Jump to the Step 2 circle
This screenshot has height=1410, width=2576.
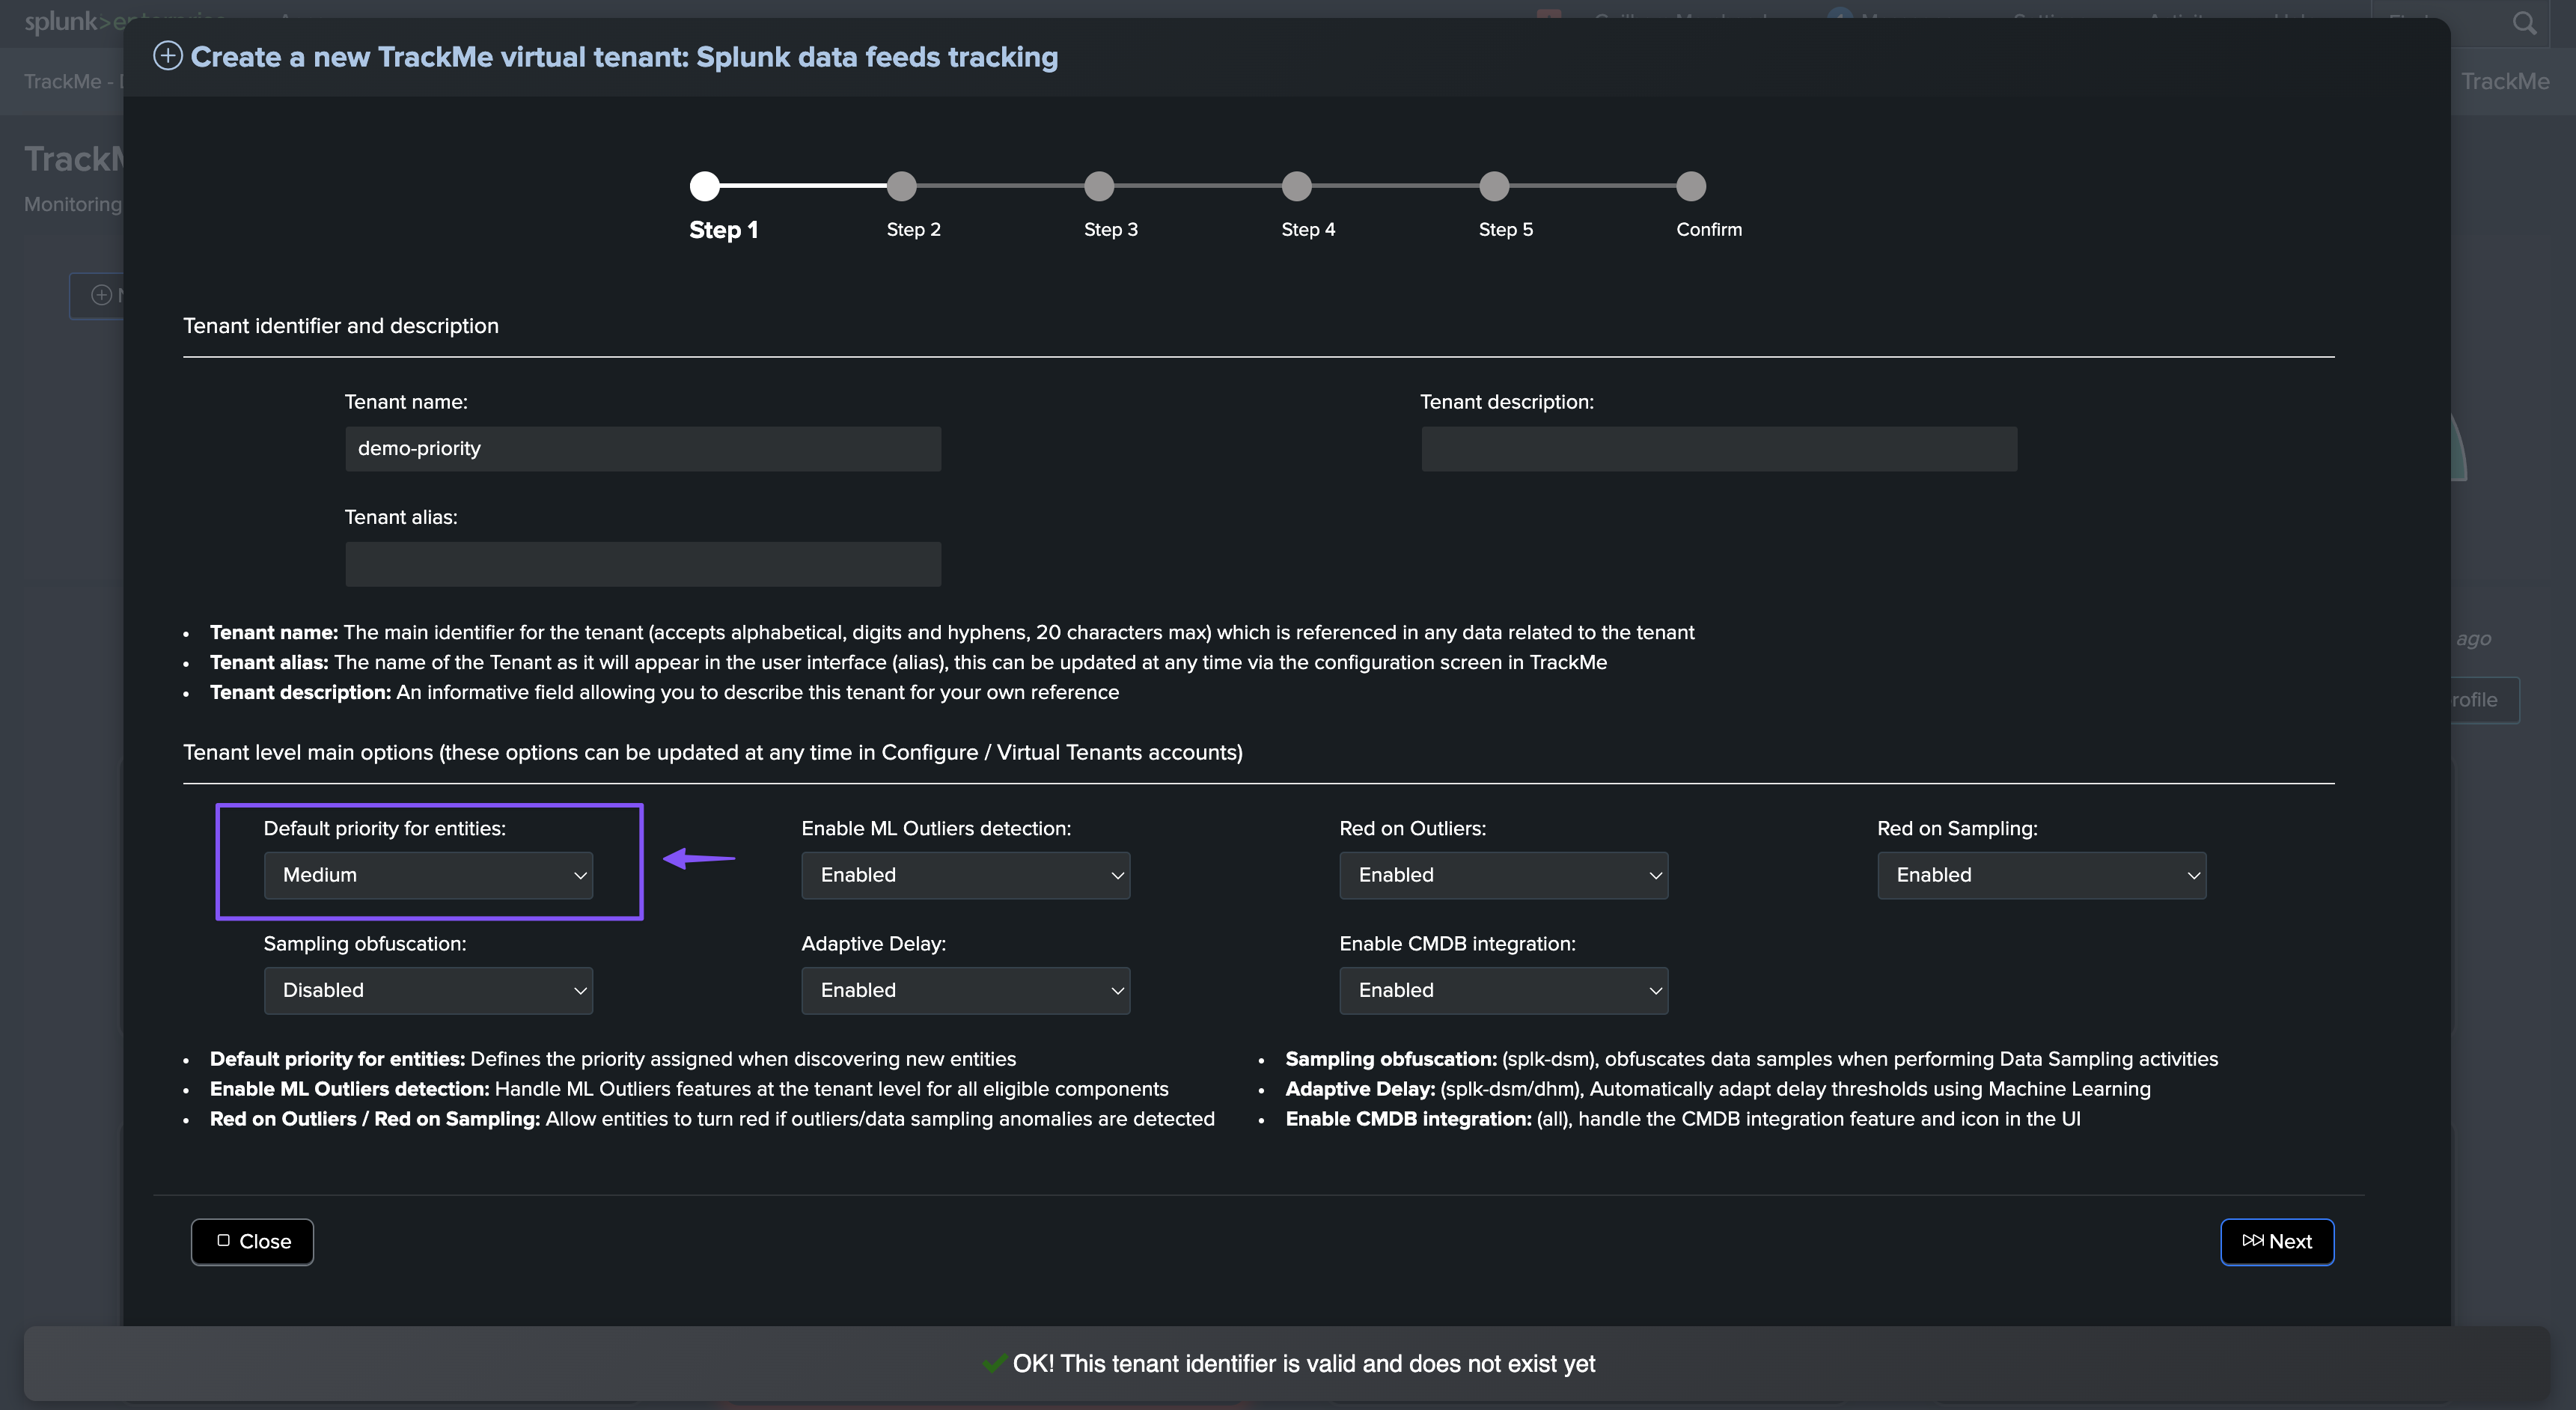tap(901, 186)
